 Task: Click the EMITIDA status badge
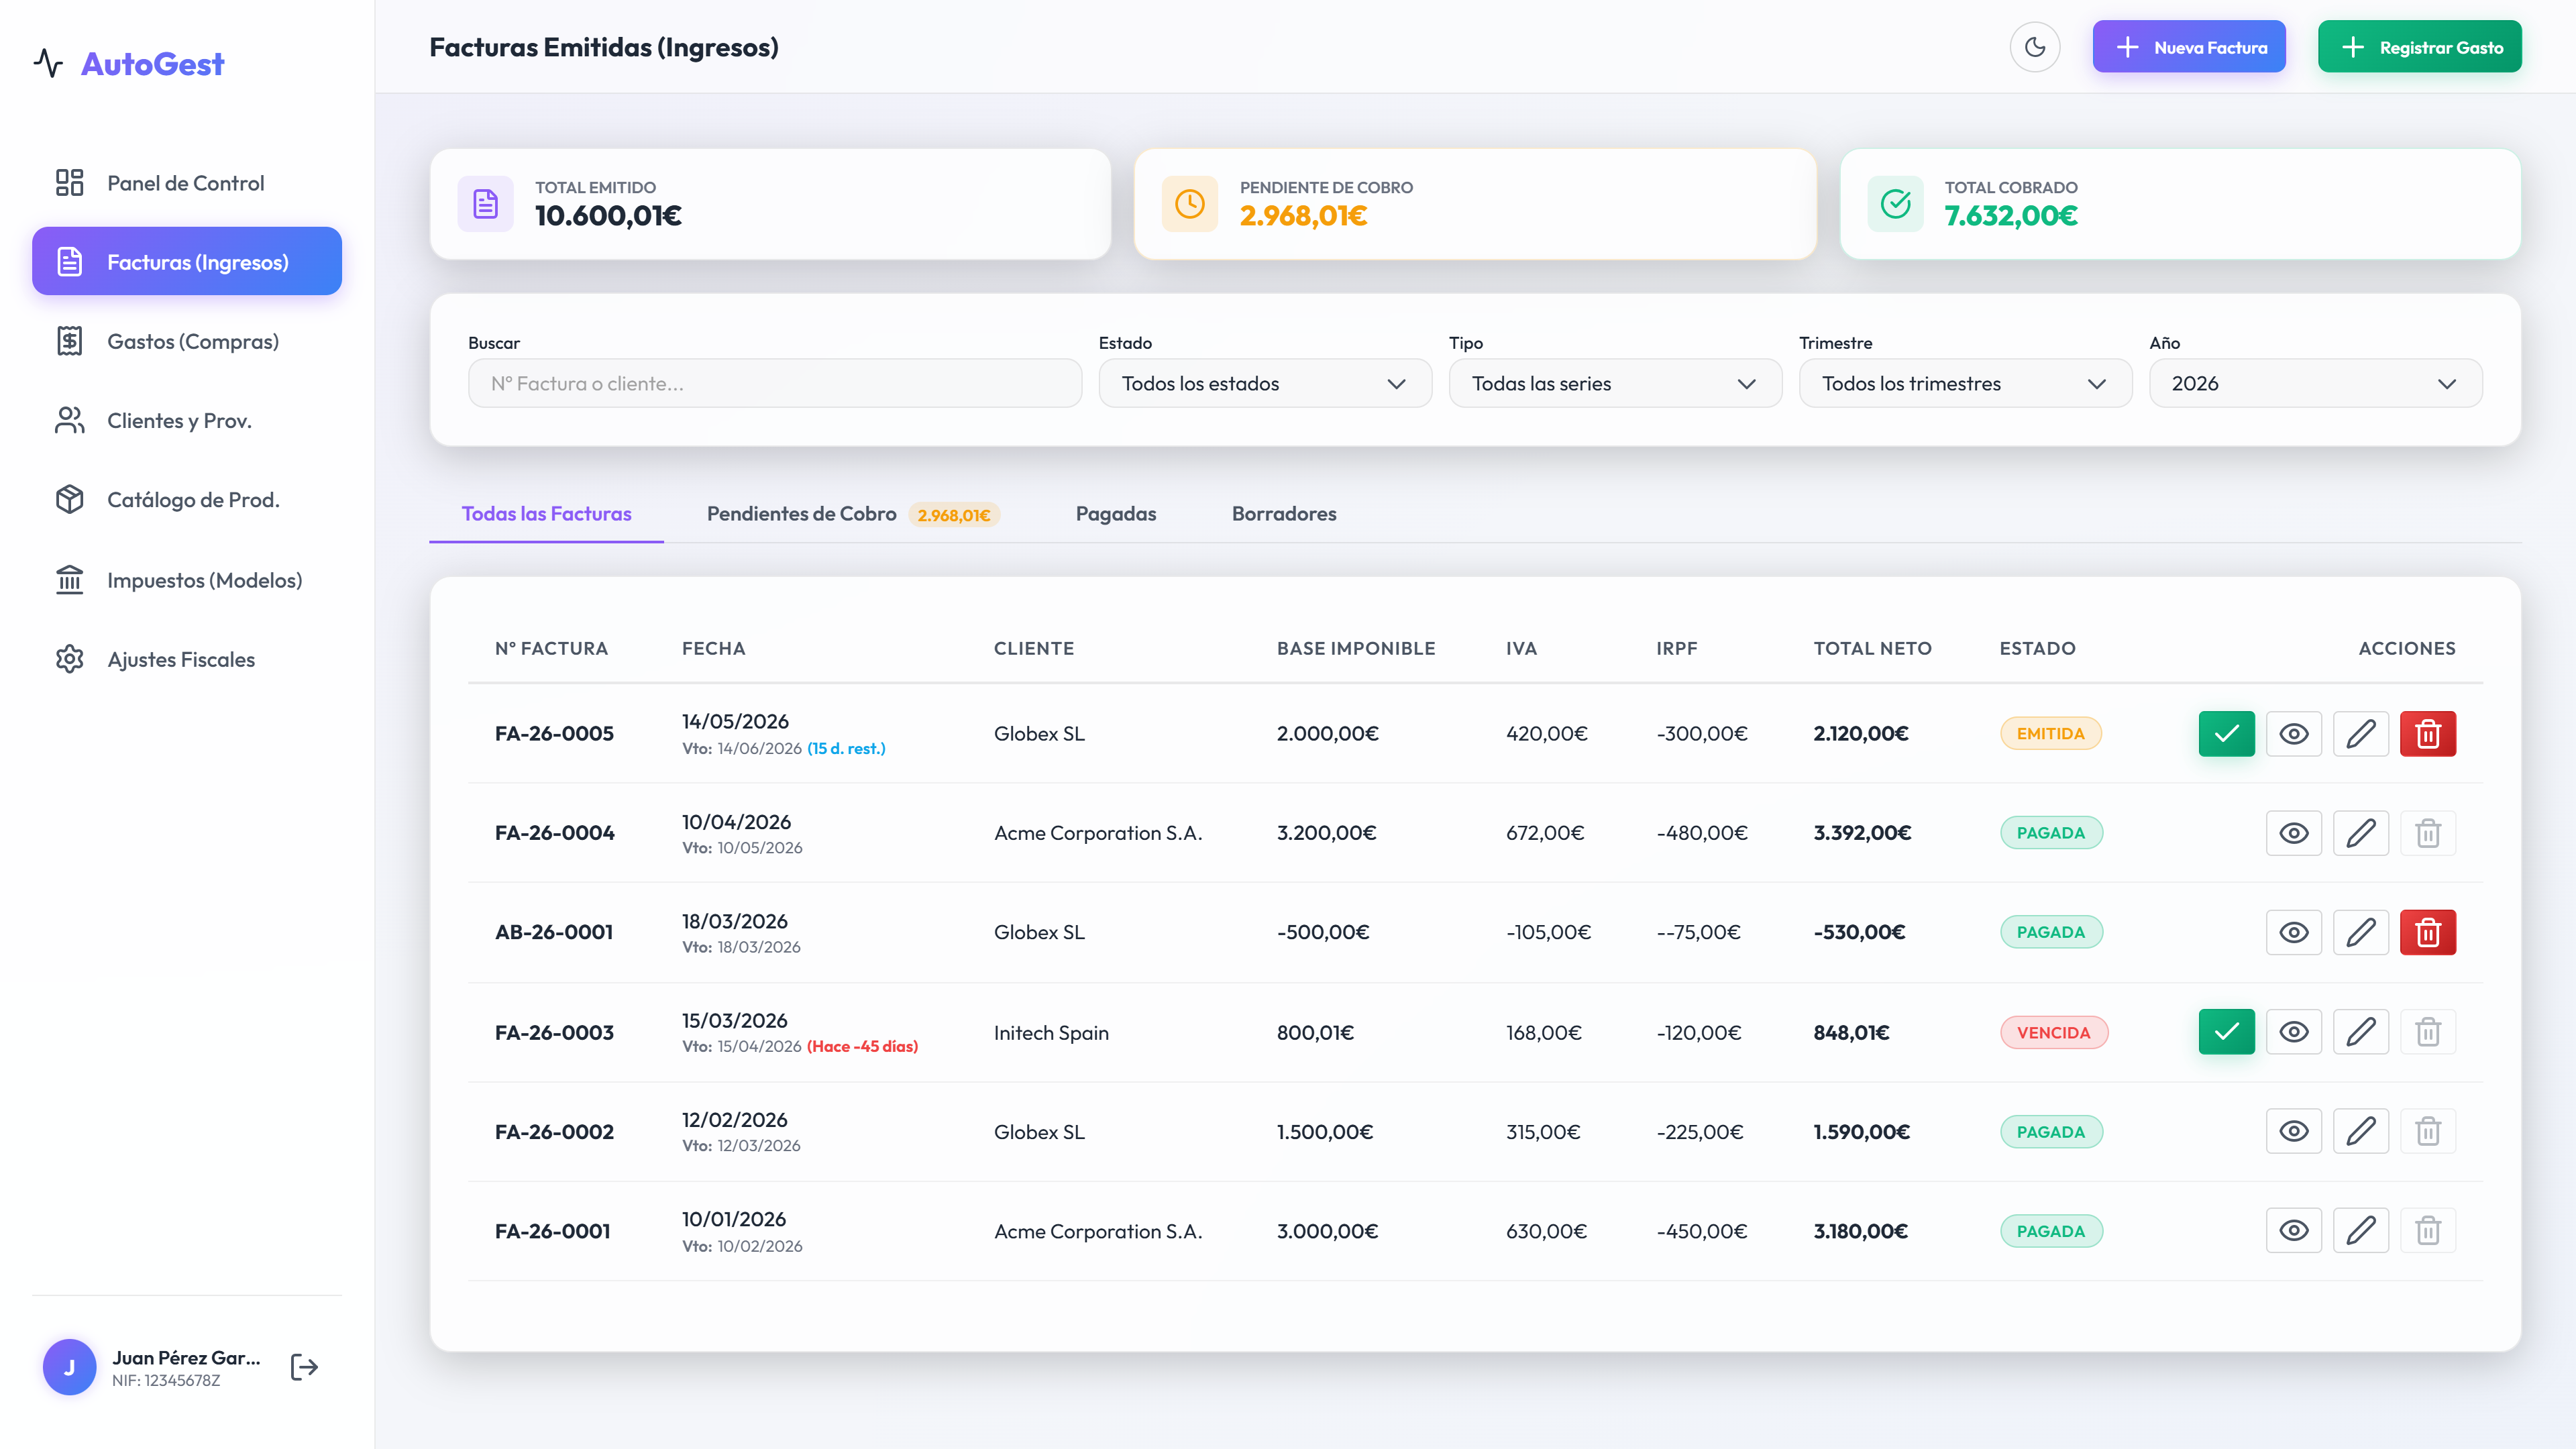[2050, 734]
